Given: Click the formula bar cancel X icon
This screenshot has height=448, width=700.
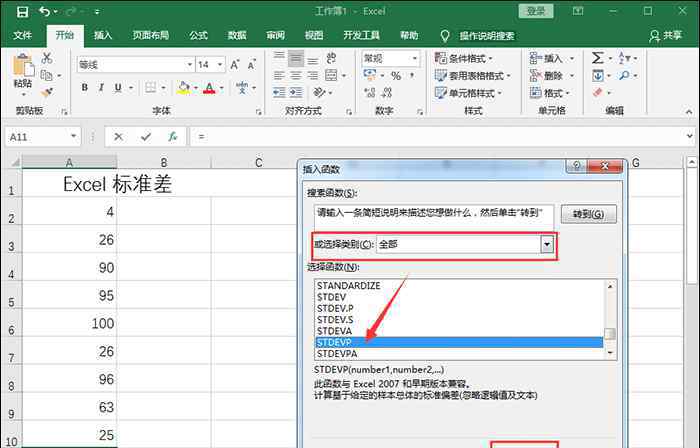Looking at the screenshot, I should pos(118,137).
